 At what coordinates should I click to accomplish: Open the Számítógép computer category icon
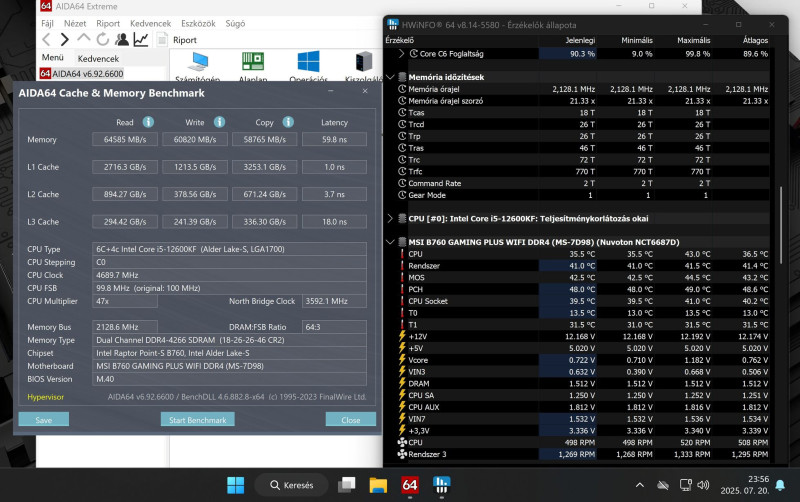tap(197, 62)
